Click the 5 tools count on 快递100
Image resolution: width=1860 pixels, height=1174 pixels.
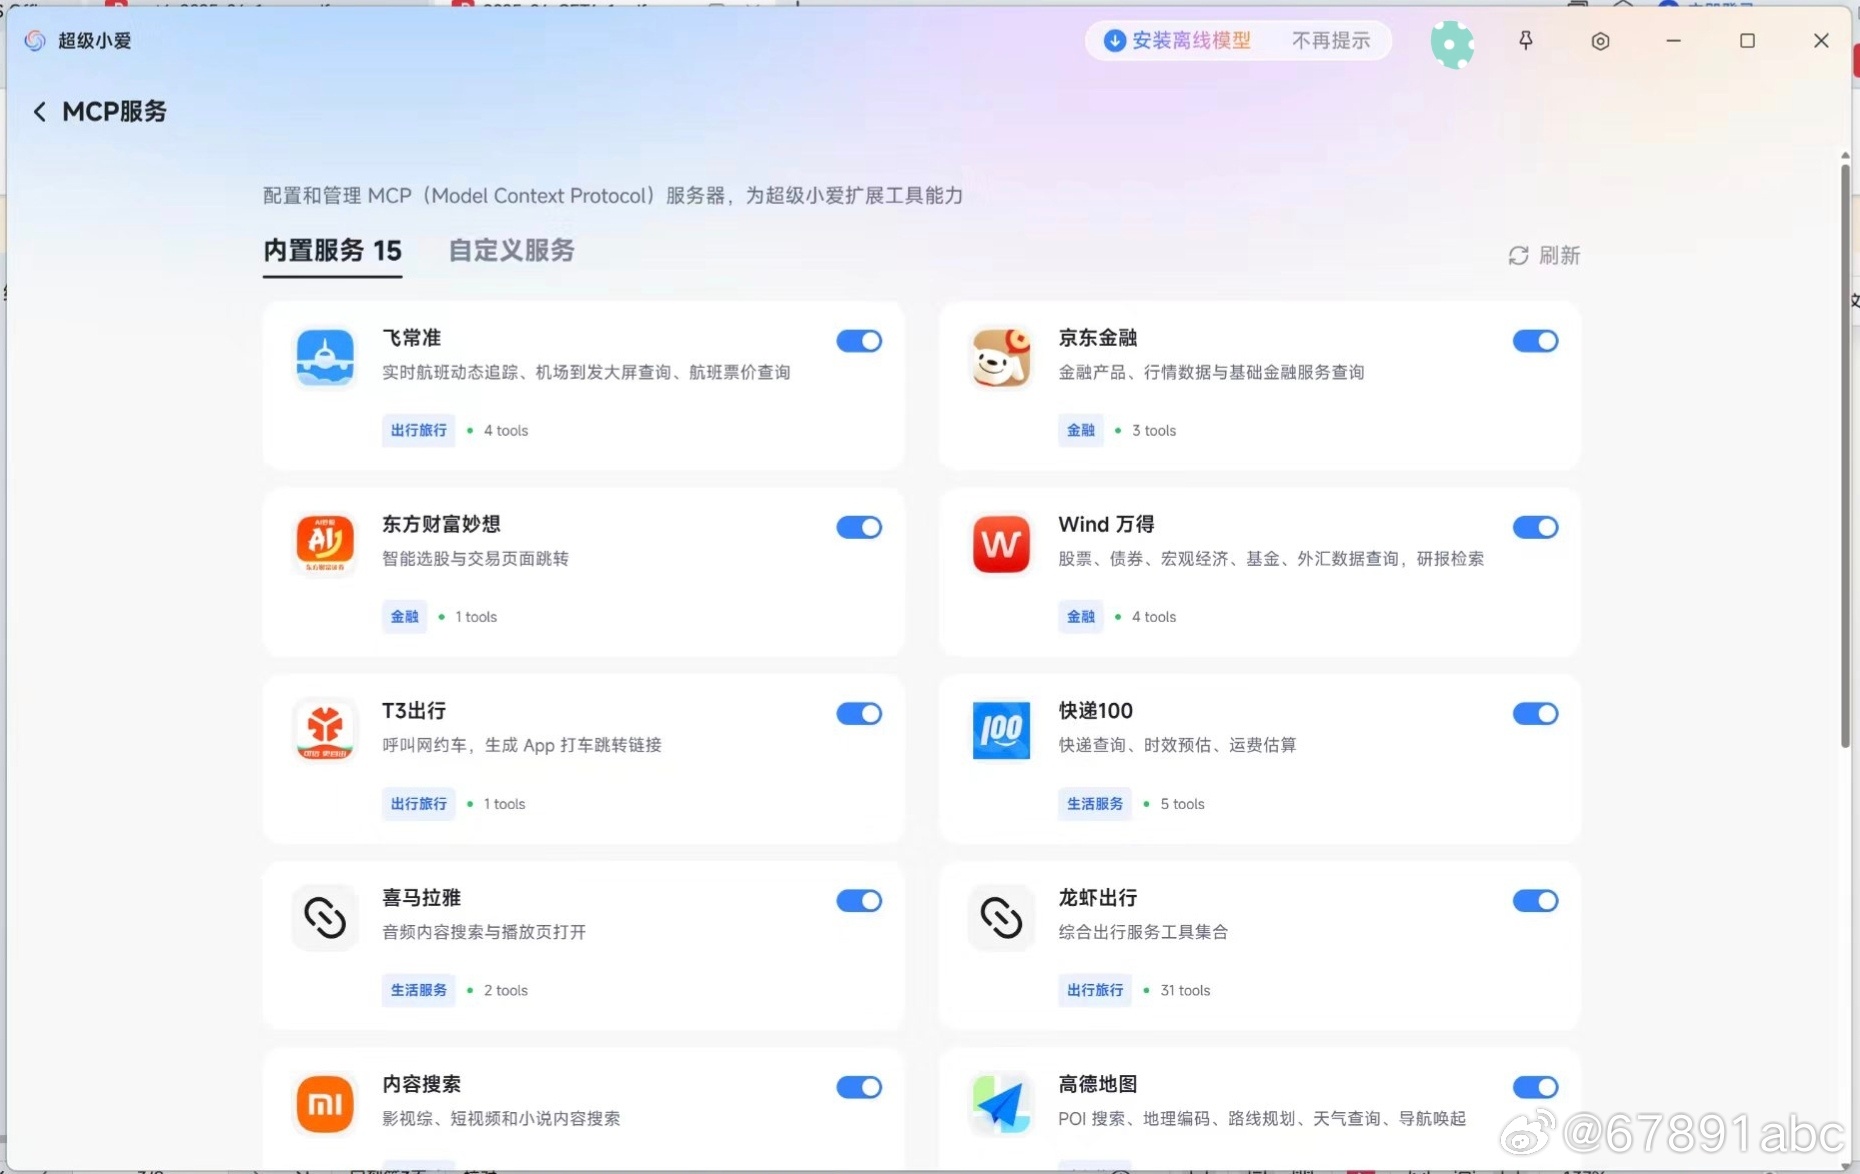click(x=1182, y=804)
